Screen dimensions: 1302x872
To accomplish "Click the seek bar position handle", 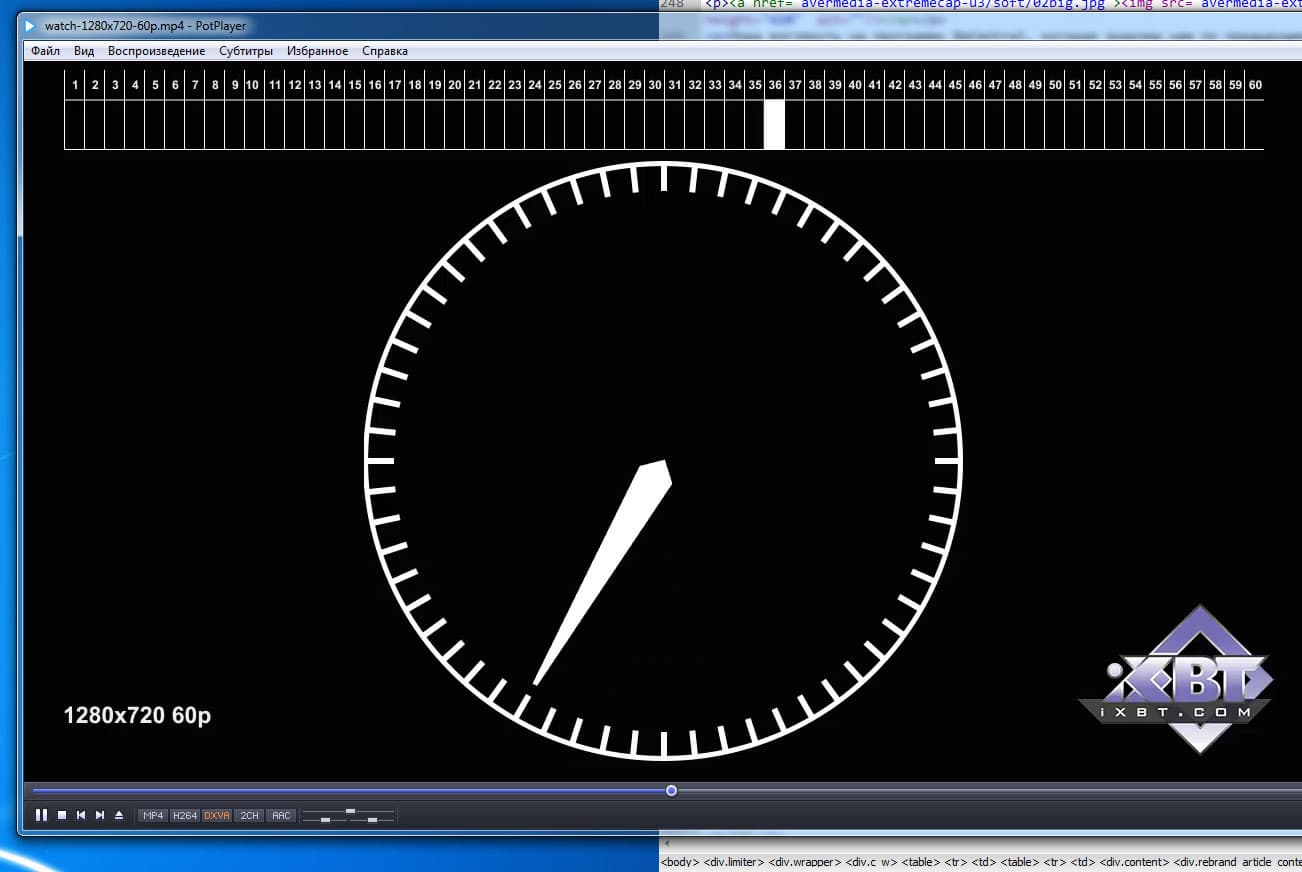I will [x=671, y=790].
